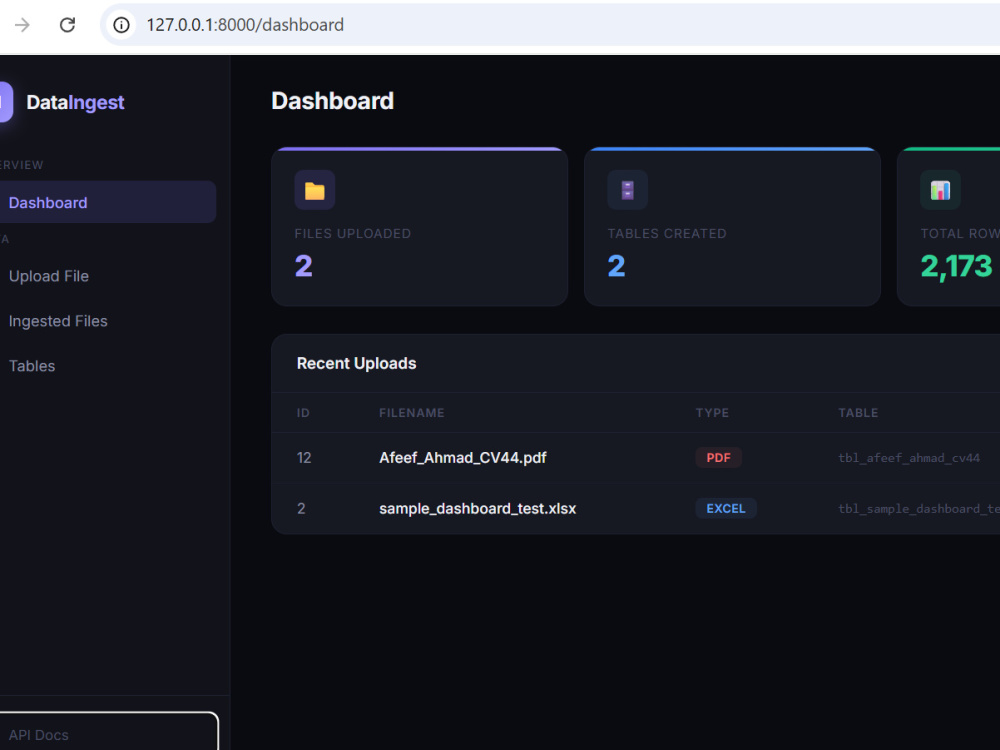Click the TABLE column header

coord(858,413)
